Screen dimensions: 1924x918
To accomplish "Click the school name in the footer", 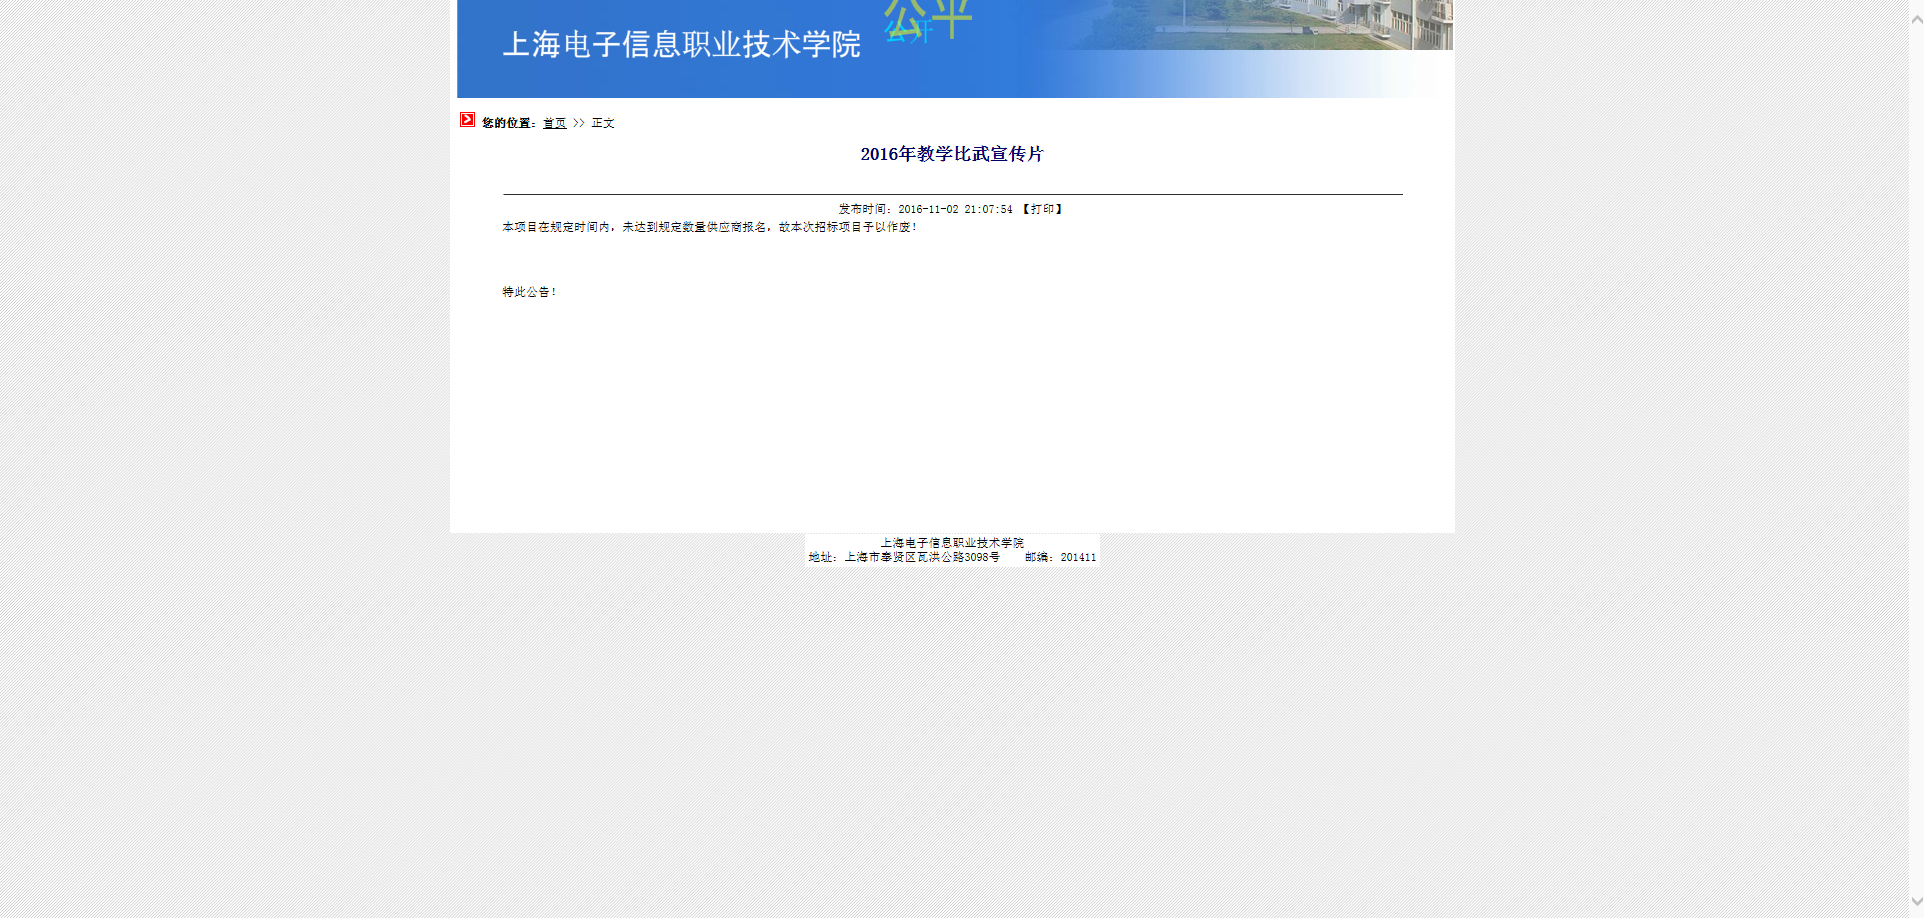I will (x=952, y=543).
